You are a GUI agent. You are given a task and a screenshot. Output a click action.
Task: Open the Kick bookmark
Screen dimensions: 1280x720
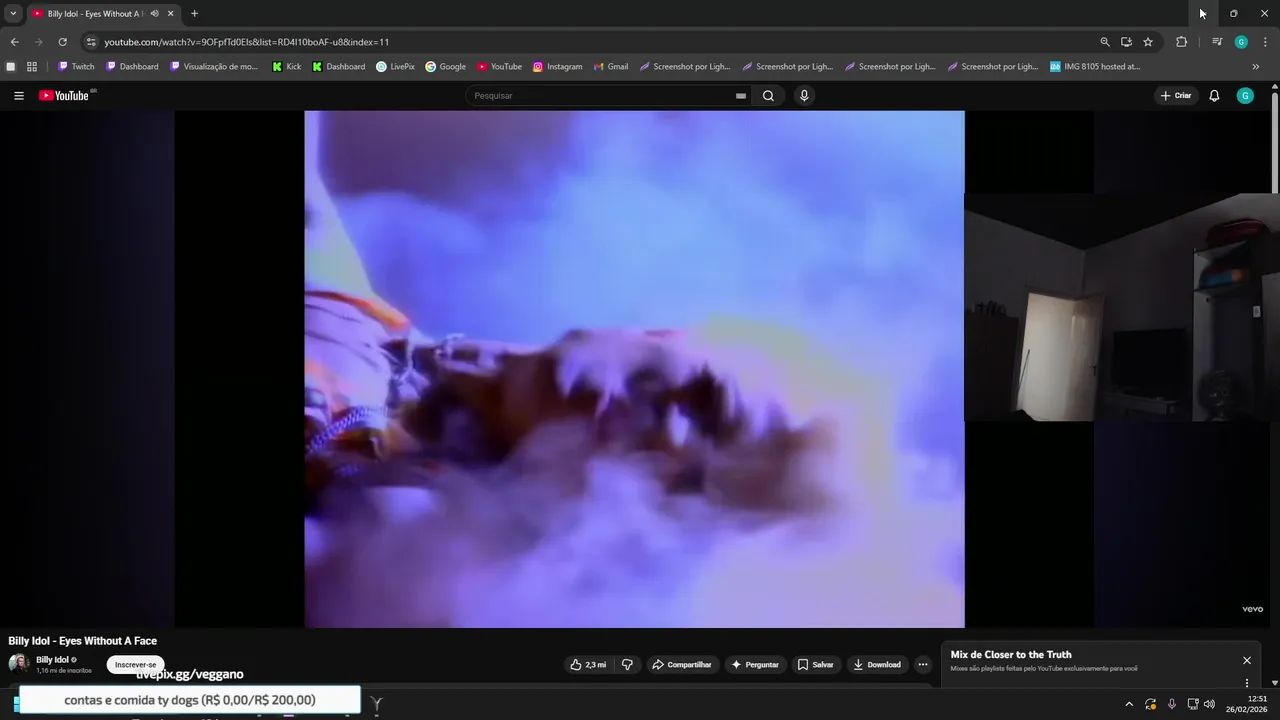[287, 67]
